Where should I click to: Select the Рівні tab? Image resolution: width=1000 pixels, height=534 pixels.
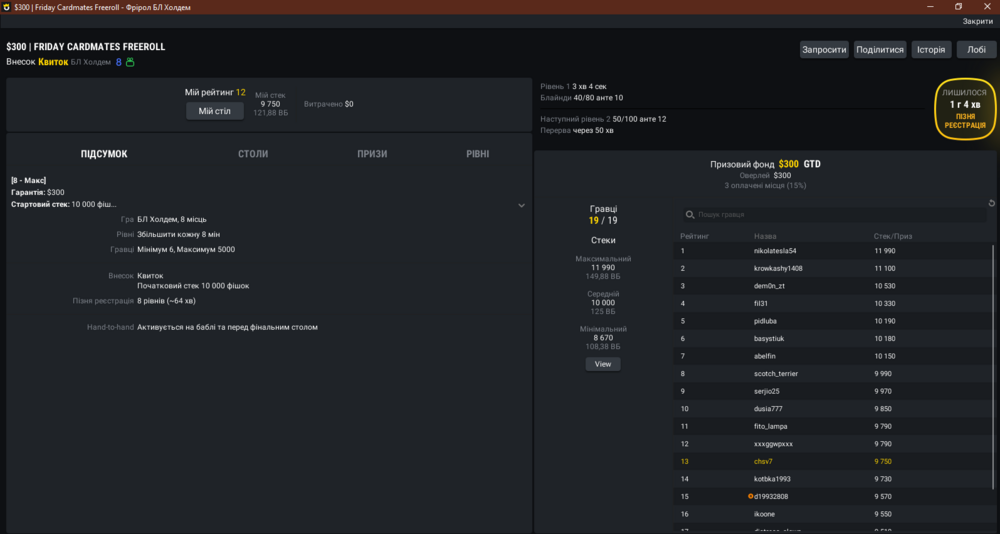tap(478, 154)
